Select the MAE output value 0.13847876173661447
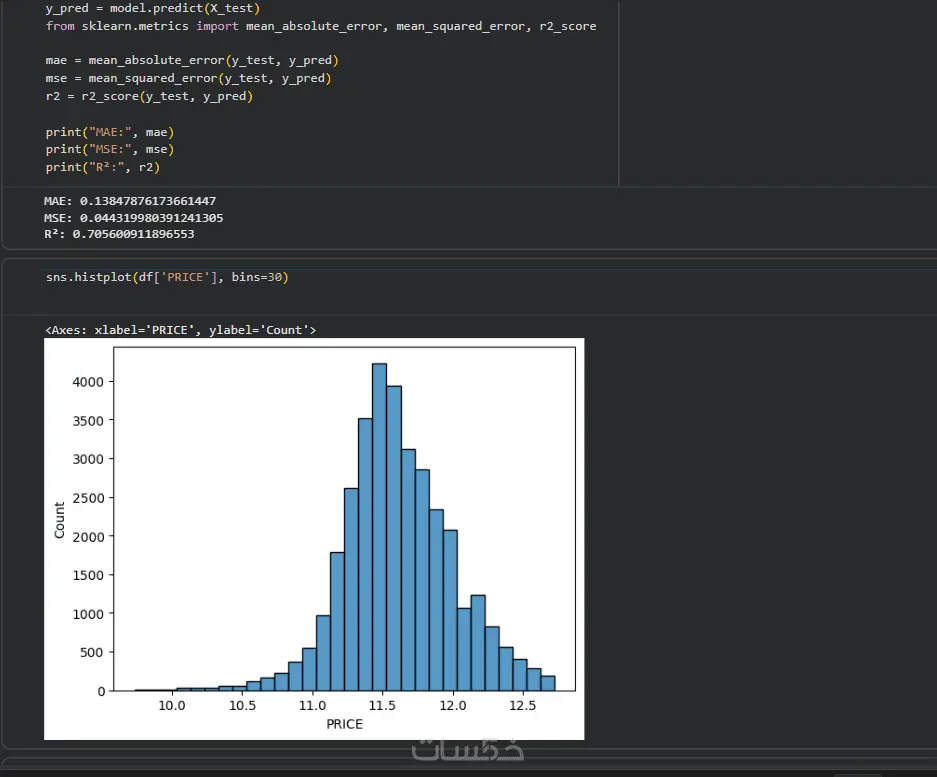 (x=148, y=201)
